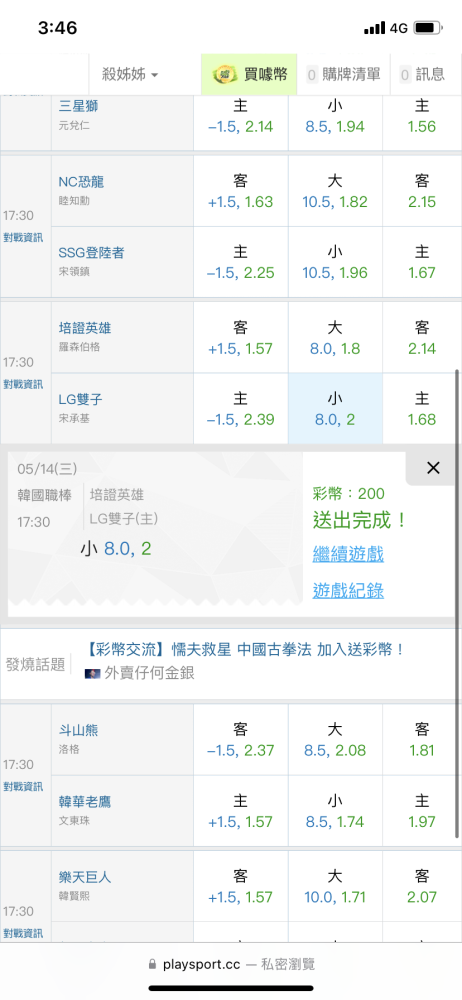The image size is (462, 1000).
Task: Tap the padlock icon beside playsport.cc
Action: (151, 964)
